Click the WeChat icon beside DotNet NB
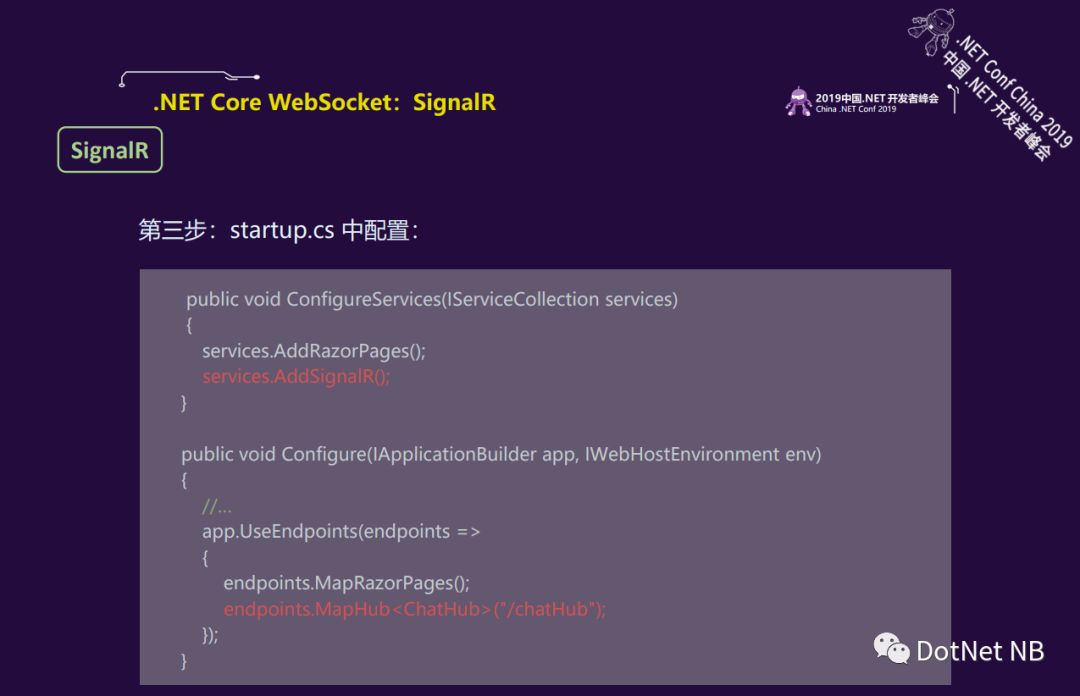 pyautogui.click(x=891, y=648)
